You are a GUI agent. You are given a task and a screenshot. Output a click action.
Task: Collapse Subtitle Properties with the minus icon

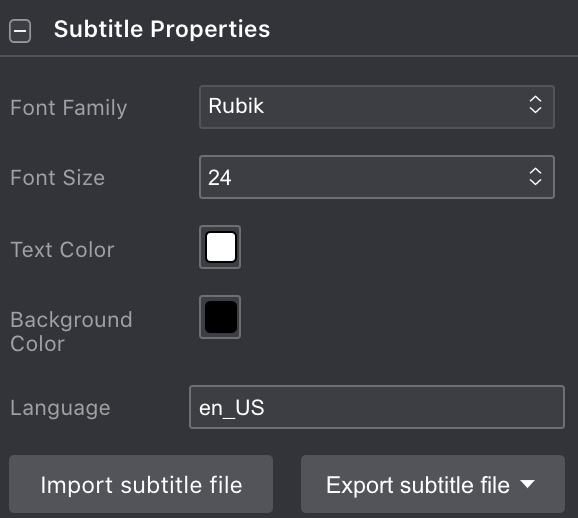(x=20, y=31)
